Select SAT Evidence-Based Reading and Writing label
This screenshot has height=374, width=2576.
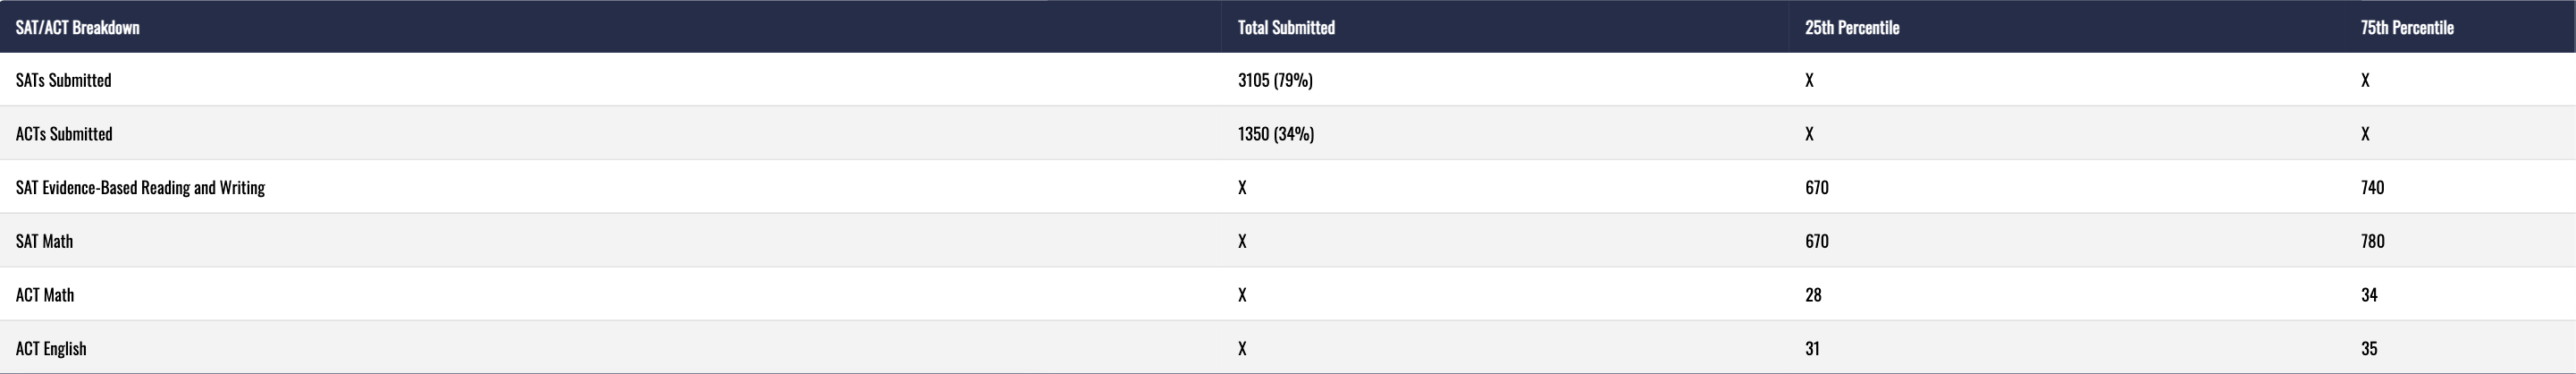click(140, 188)
